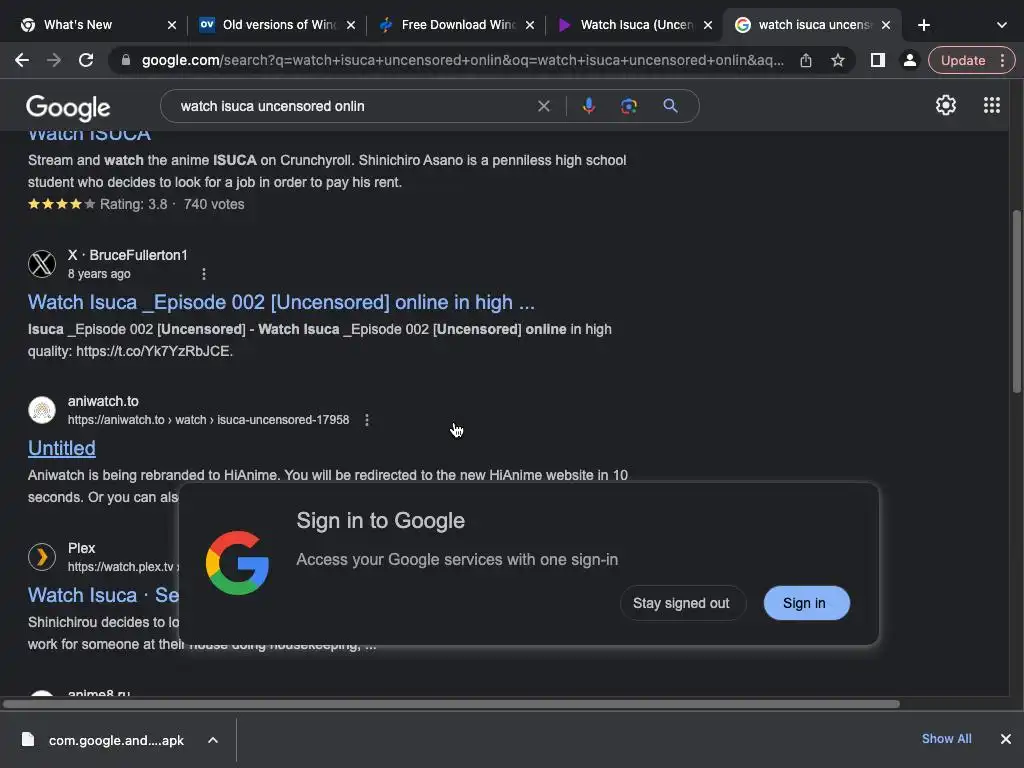Click the Google logo

[68, 108]
